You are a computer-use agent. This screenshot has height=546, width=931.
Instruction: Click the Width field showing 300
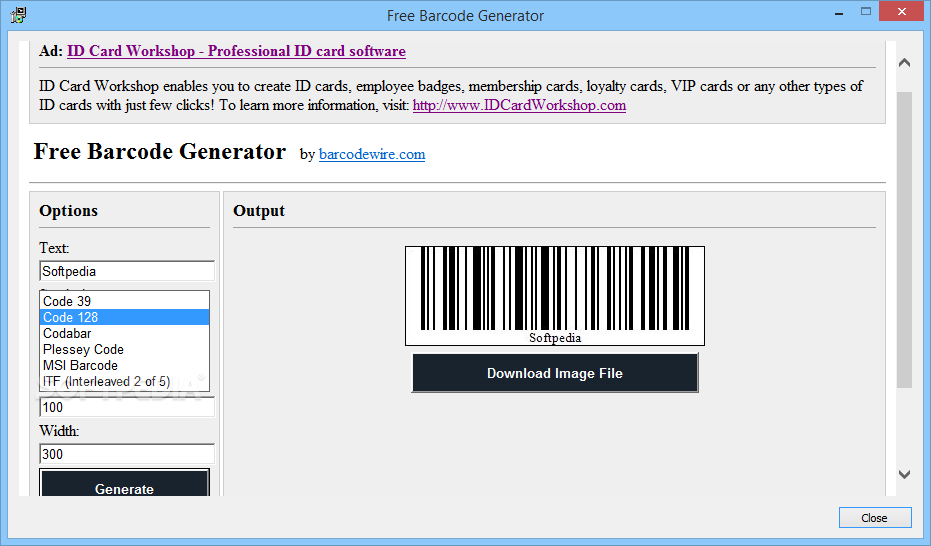[x=126, y=454]
